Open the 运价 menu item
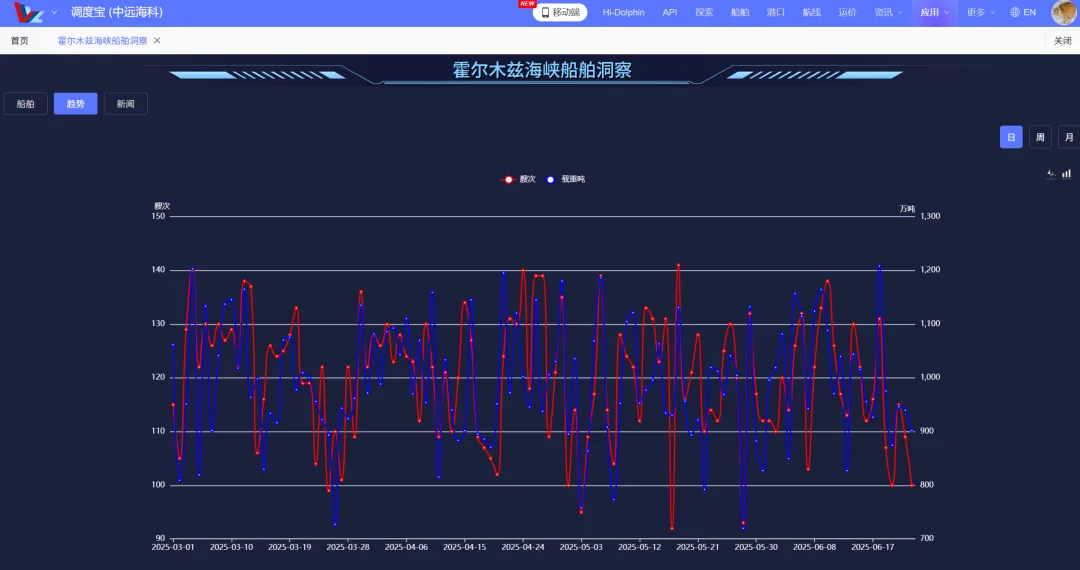Viewport: 1080px width, 570px height. (x=847, y=12)
